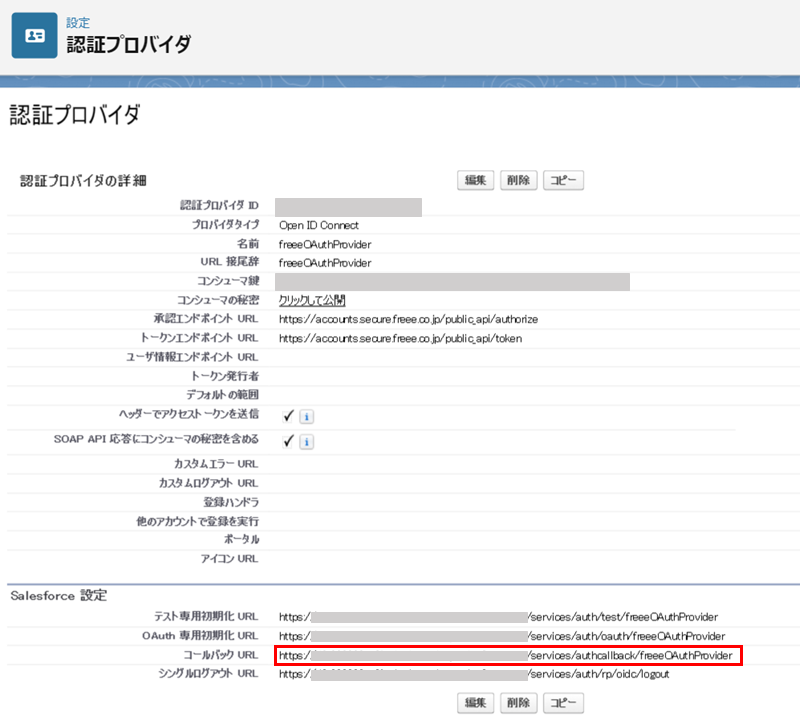Click the OAuth 専用初期化 URL value
800x720 pixels.
pyautogui.click(x=501, y=636)
